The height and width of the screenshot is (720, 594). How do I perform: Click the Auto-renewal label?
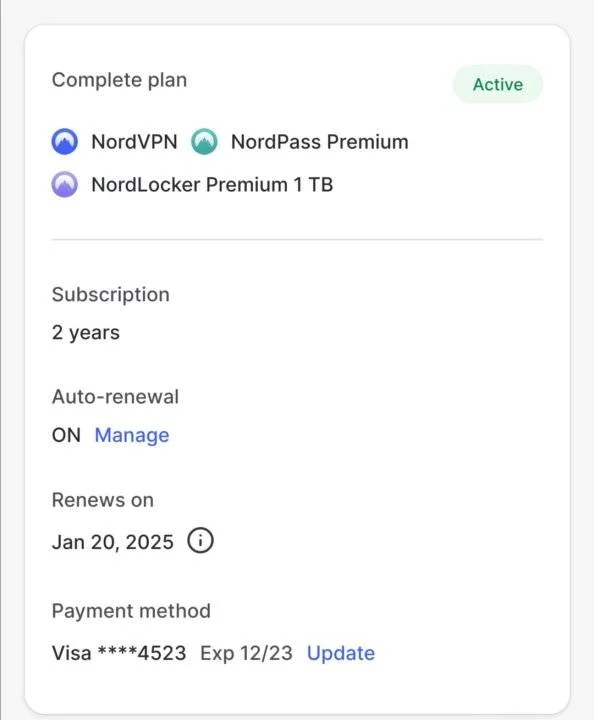[115, 397]
